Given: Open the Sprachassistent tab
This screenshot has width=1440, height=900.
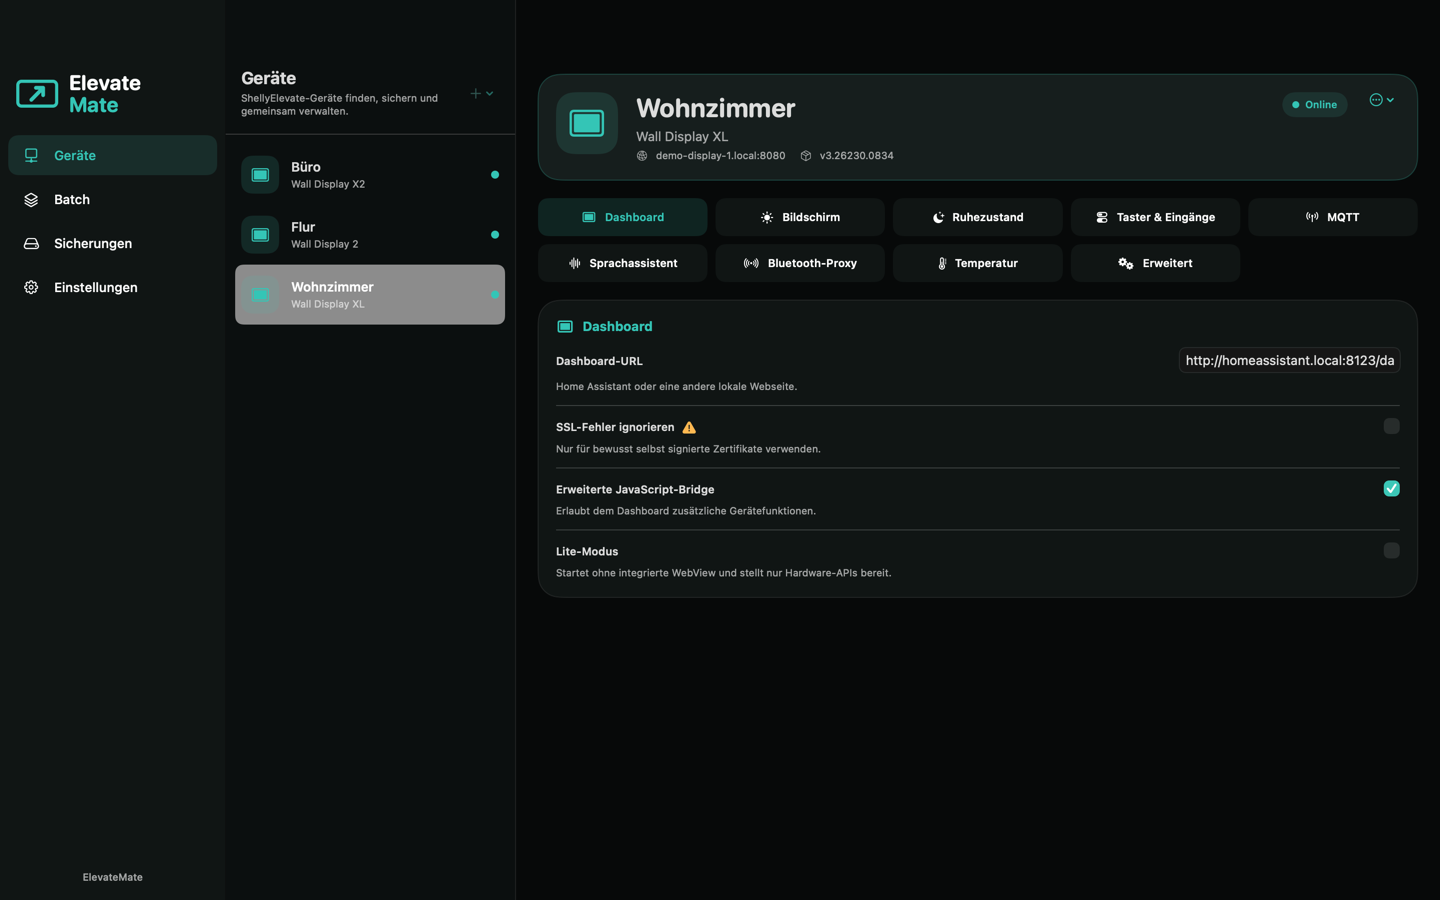Looking at the screenshot, I should [622, 263].
